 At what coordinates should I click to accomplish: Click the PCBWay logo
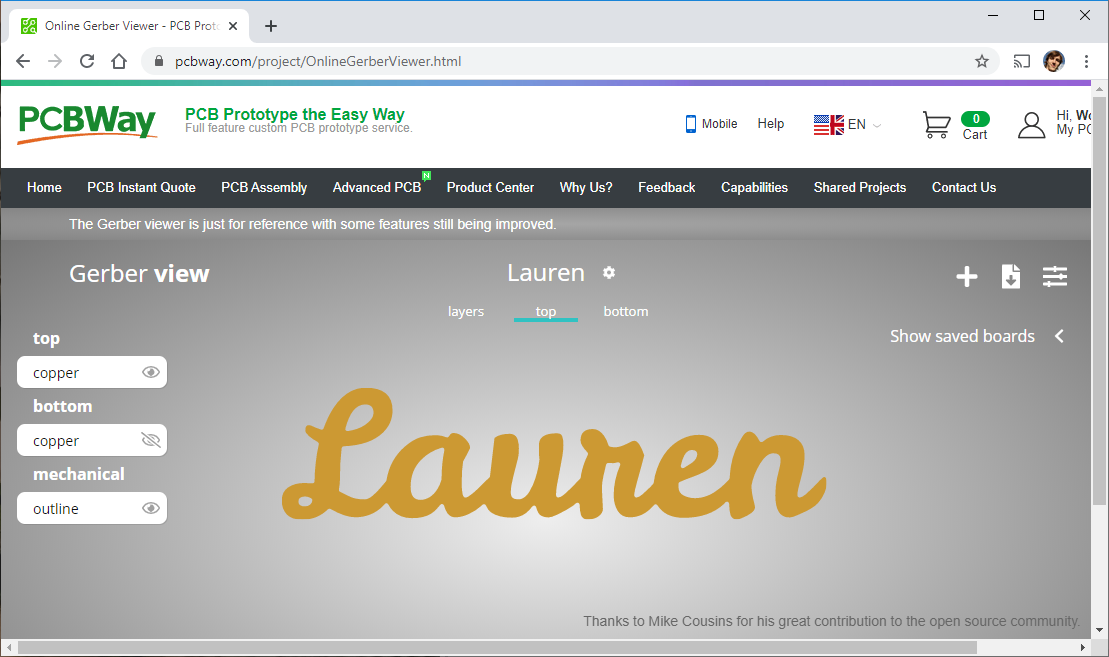[86, 124]
